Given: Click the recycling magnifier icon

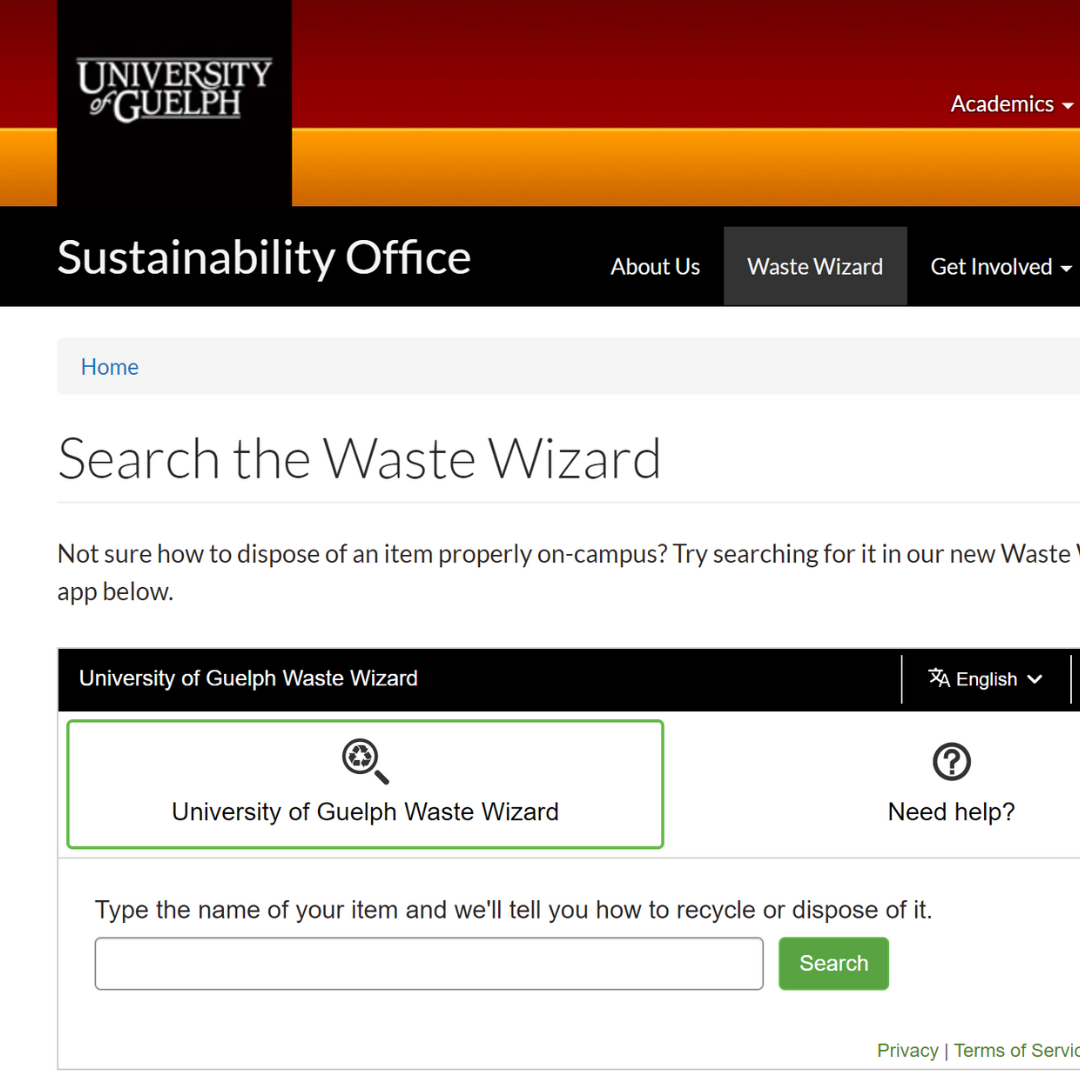Looking at the screenshot, I should tap(365, 761).
